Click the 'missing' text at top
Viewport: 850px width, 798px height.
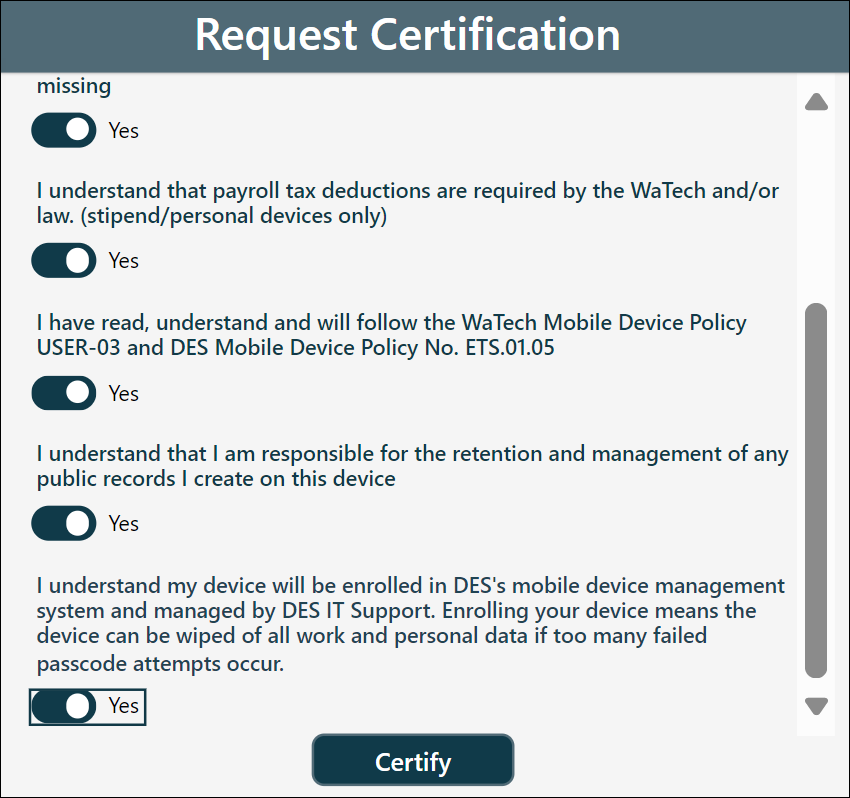pyautogui.click(x=74, y=86)
